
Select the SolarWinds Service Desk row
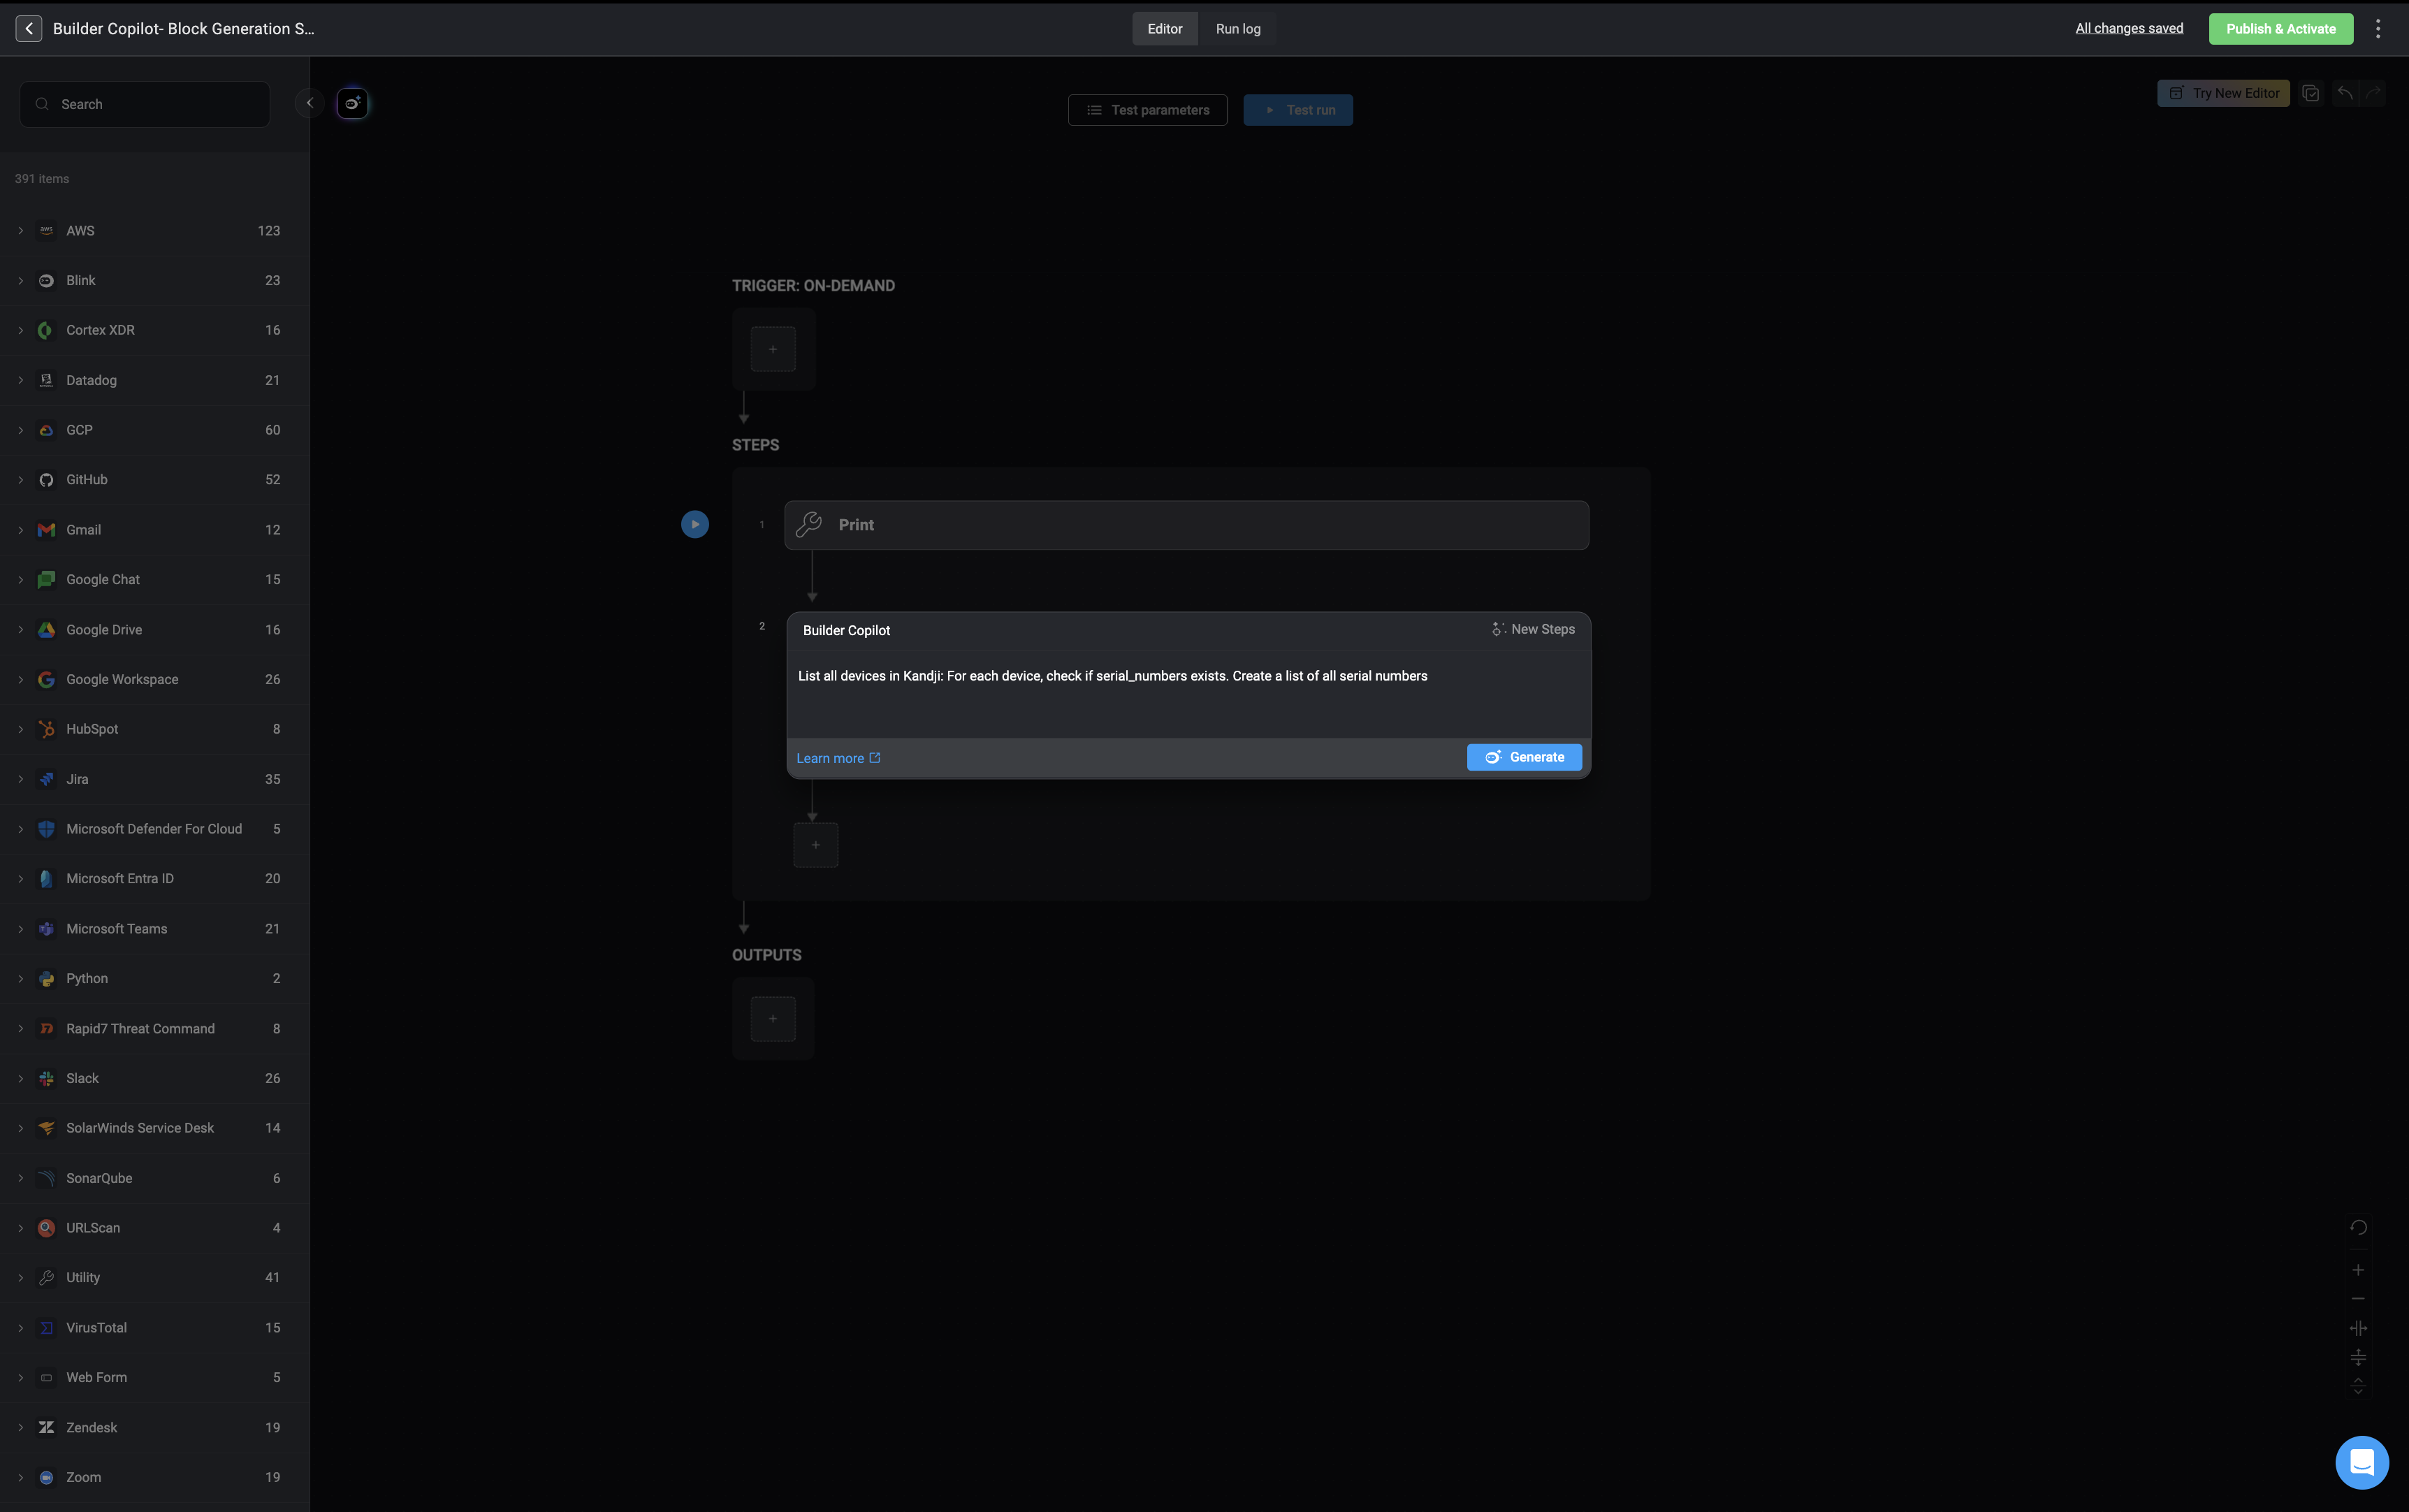point(155,1128)
